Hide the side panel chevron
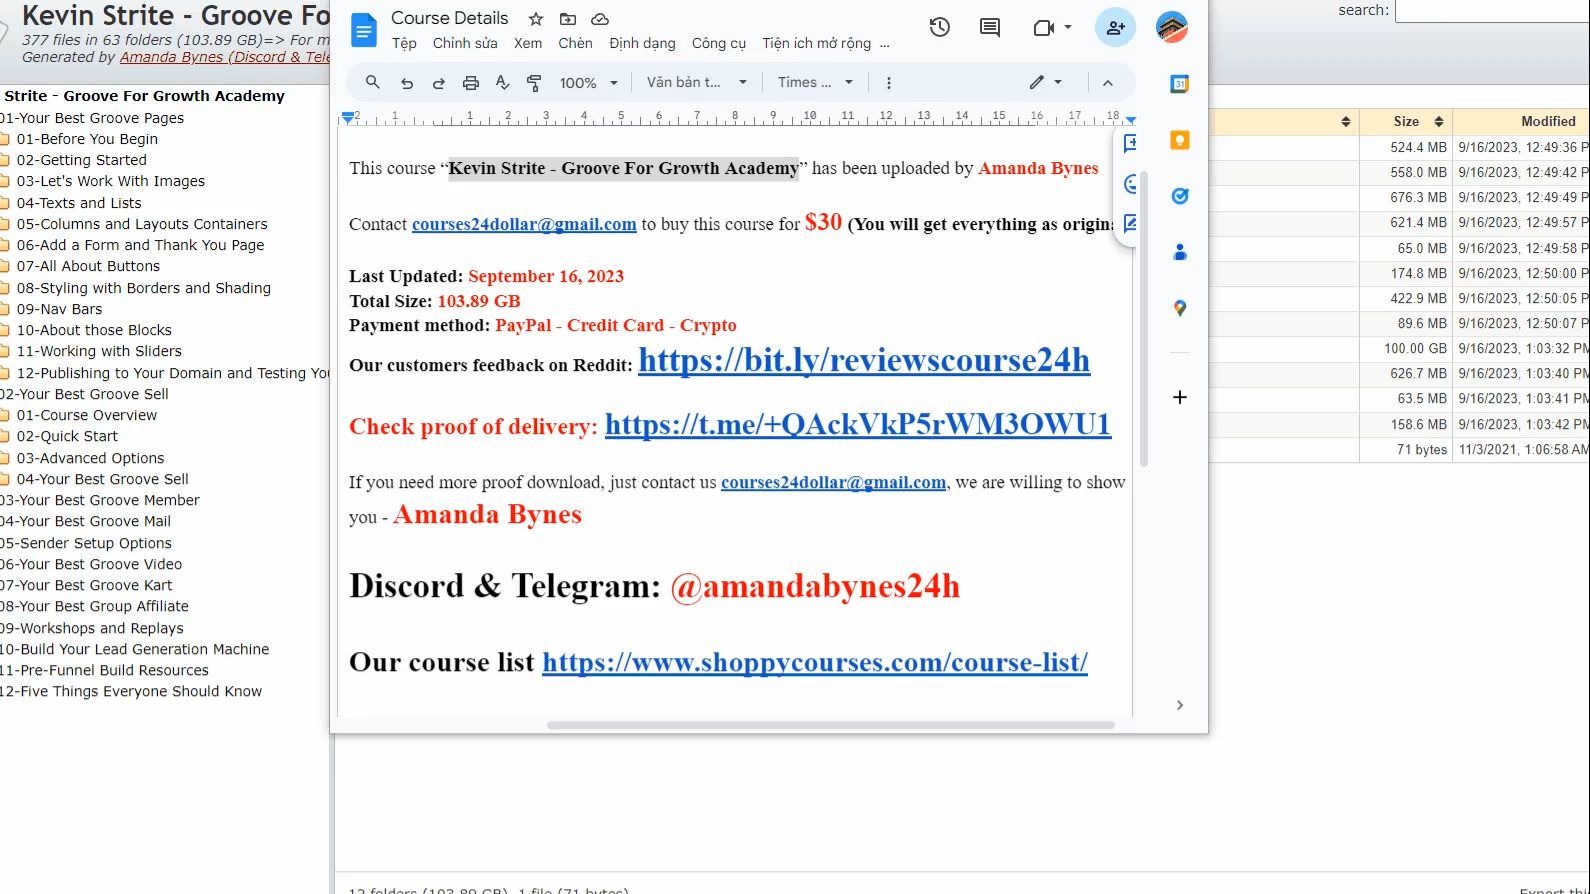This screenshot has width=1590, height=894. (x=1180, y=705)
